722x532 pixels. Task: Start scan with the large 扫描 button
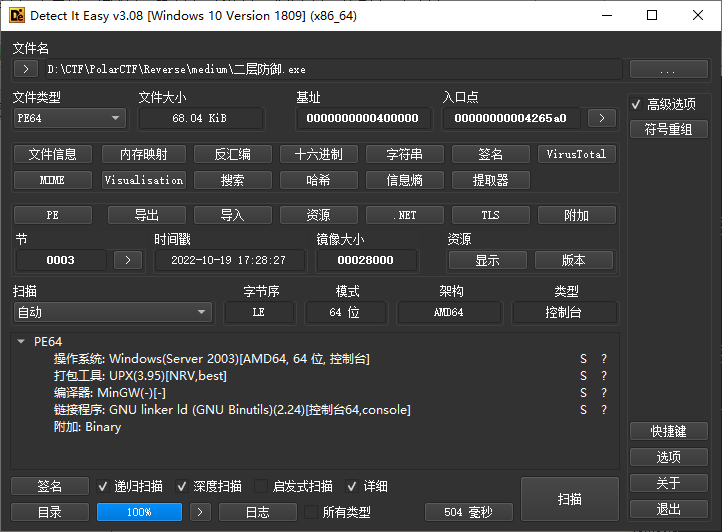(x=570, y=499)
